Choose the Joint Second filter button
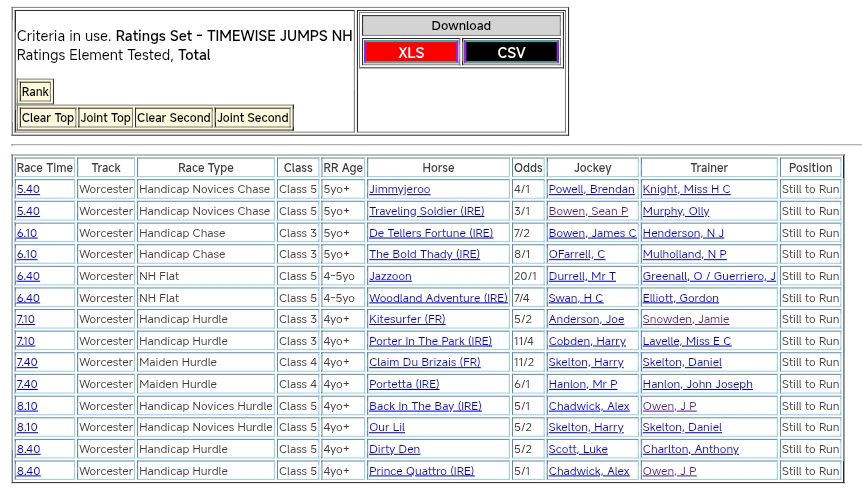The image size is (862, 504). coord(253,118)
